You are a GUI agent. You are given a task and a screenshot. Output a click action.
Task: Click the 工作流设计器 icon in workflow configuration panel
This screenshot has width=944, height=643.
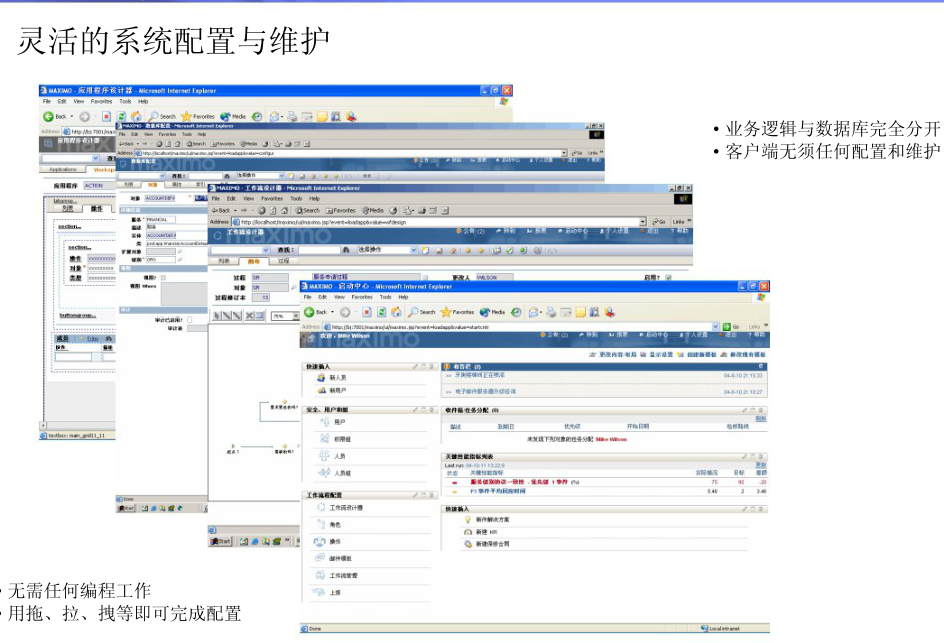coord(322,508)
